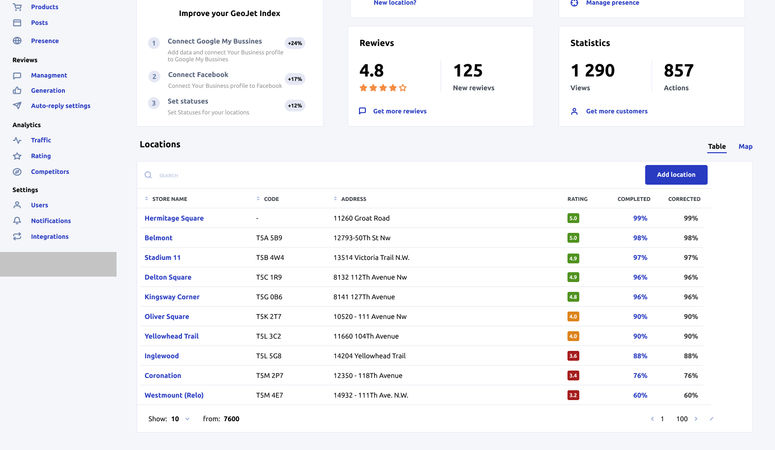Open Notifications settings

(x=51, y=221)
